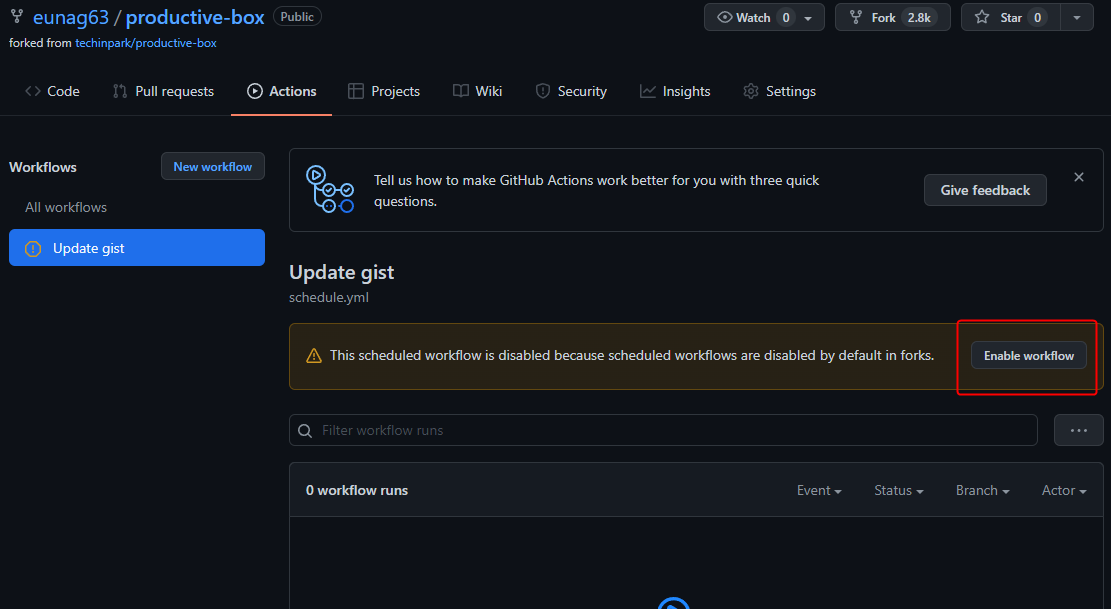Viewport: 1111px width, 609px height.
Task: Expand the Event filter dropdown
Action: 819,490
